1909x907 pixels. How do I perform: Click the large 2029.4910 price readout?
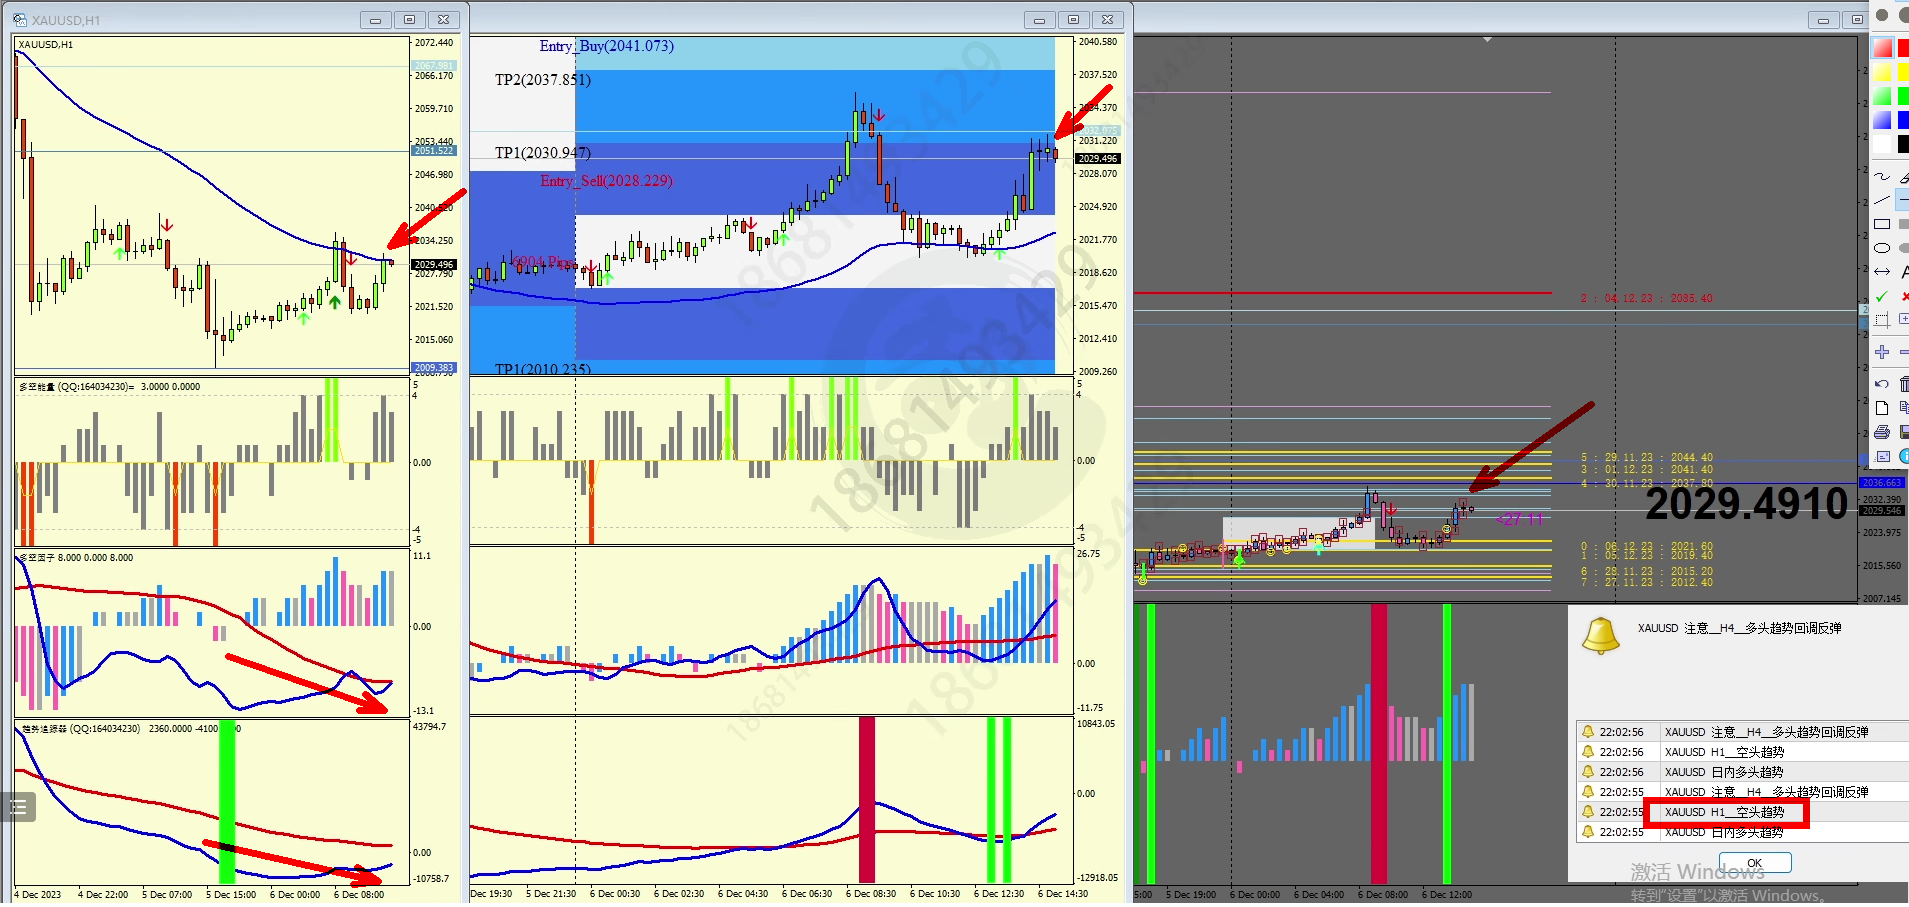tap(1747, 504)
